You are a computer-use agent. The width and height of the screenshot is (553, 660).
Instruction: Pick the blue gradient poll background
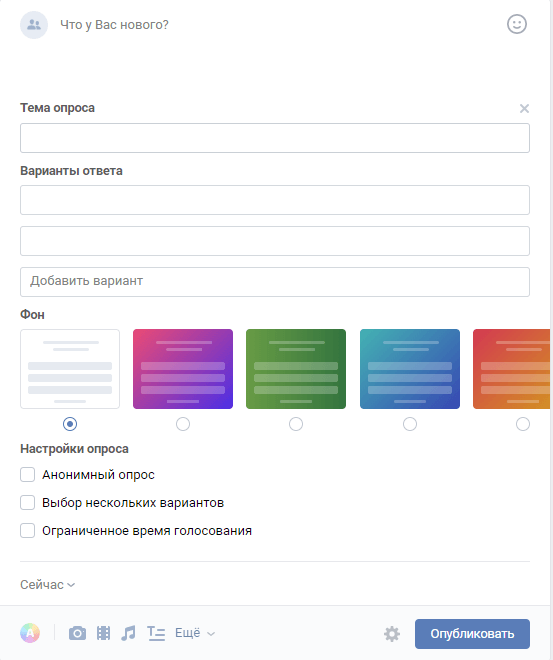pos(410,369)
